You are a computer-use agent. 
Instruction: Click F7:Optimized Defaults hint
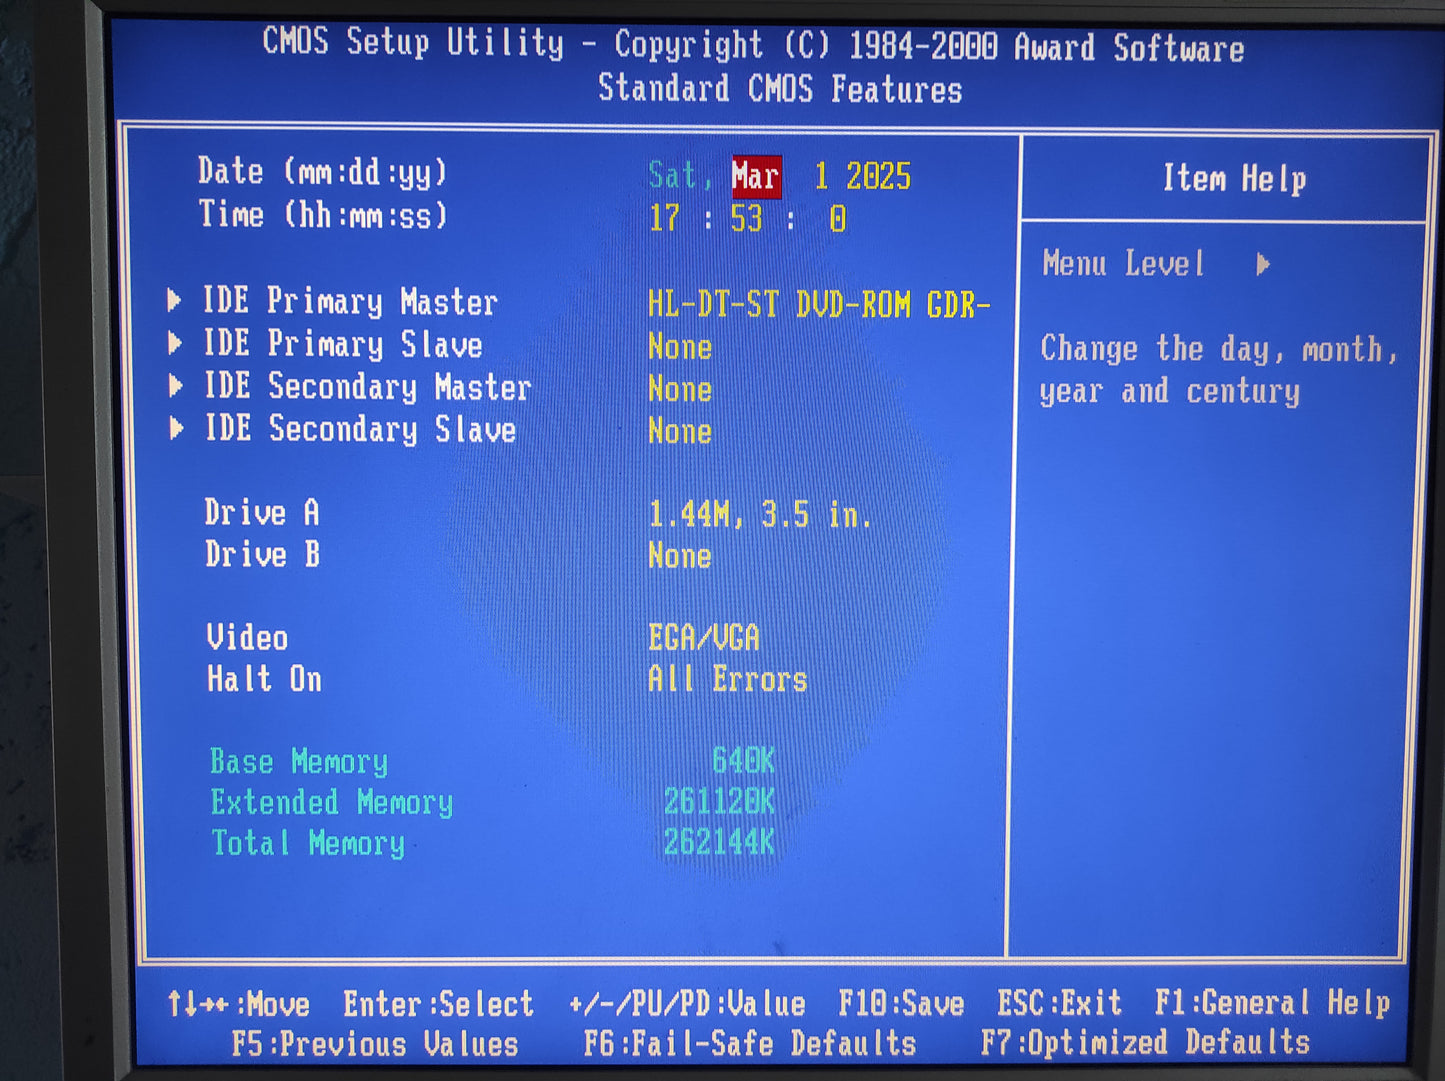[1145, 1043]
